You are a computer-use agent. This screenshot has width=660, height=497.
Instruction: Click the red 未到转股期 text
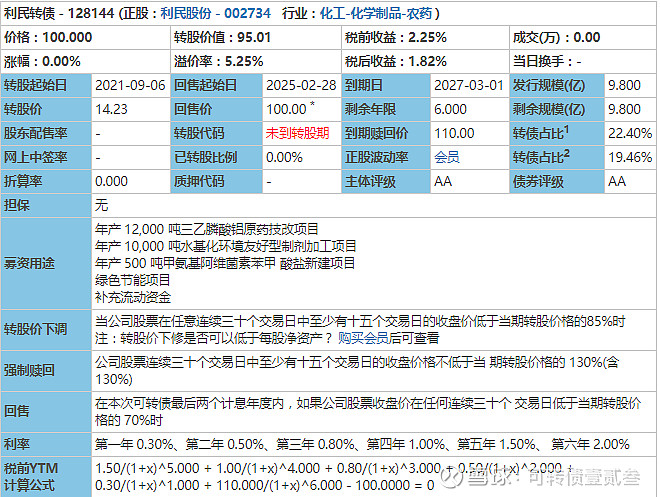pyautogui.click(x=297, y=133)
